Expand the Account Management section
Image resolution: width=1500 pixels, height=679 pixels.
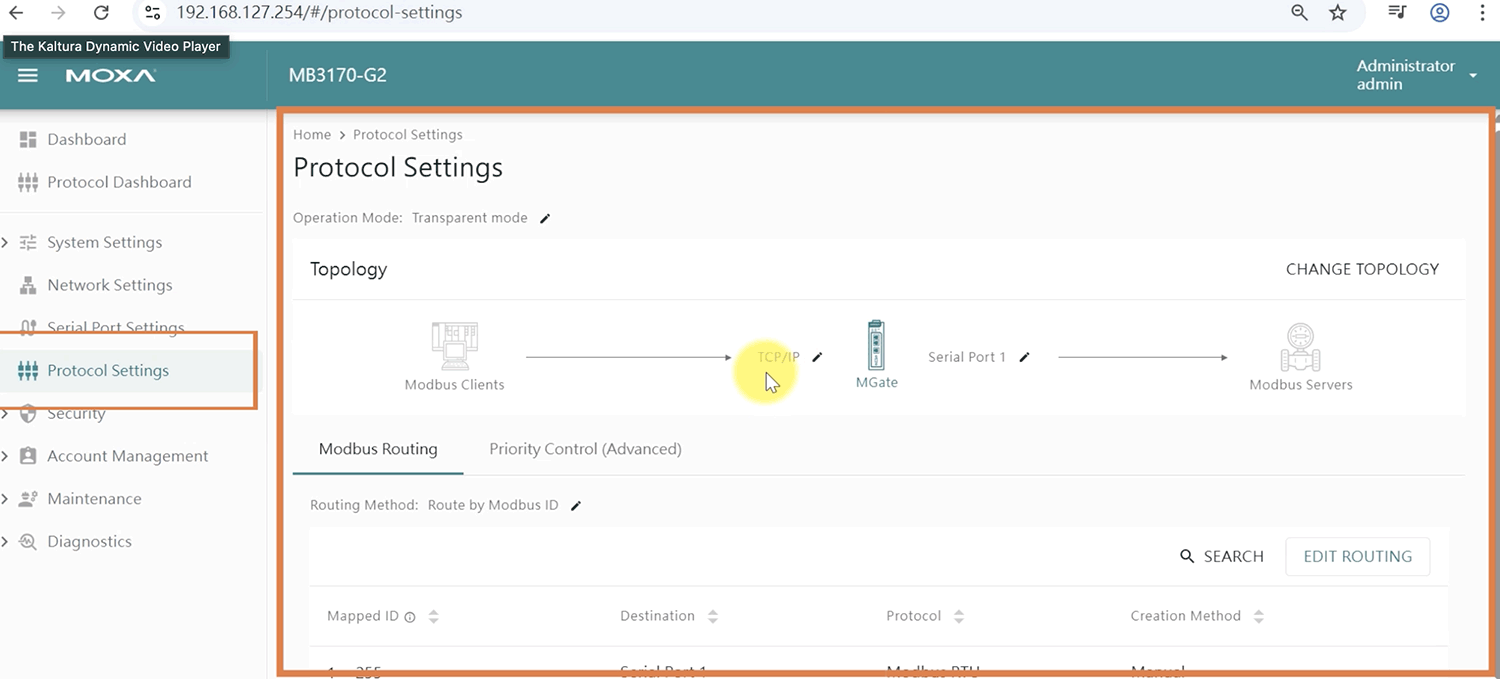pos(127,456)
